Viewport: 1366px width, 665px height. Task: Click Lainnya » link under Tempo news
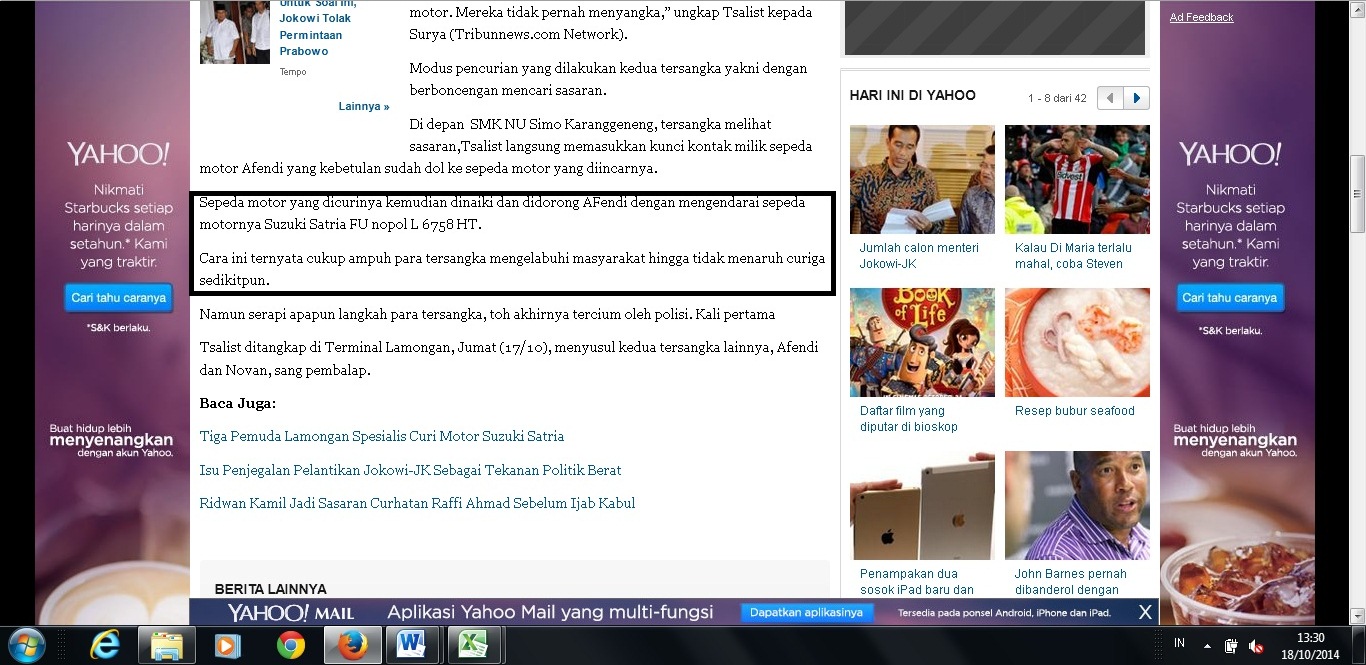pyautogui.click(x=364, y=106)
